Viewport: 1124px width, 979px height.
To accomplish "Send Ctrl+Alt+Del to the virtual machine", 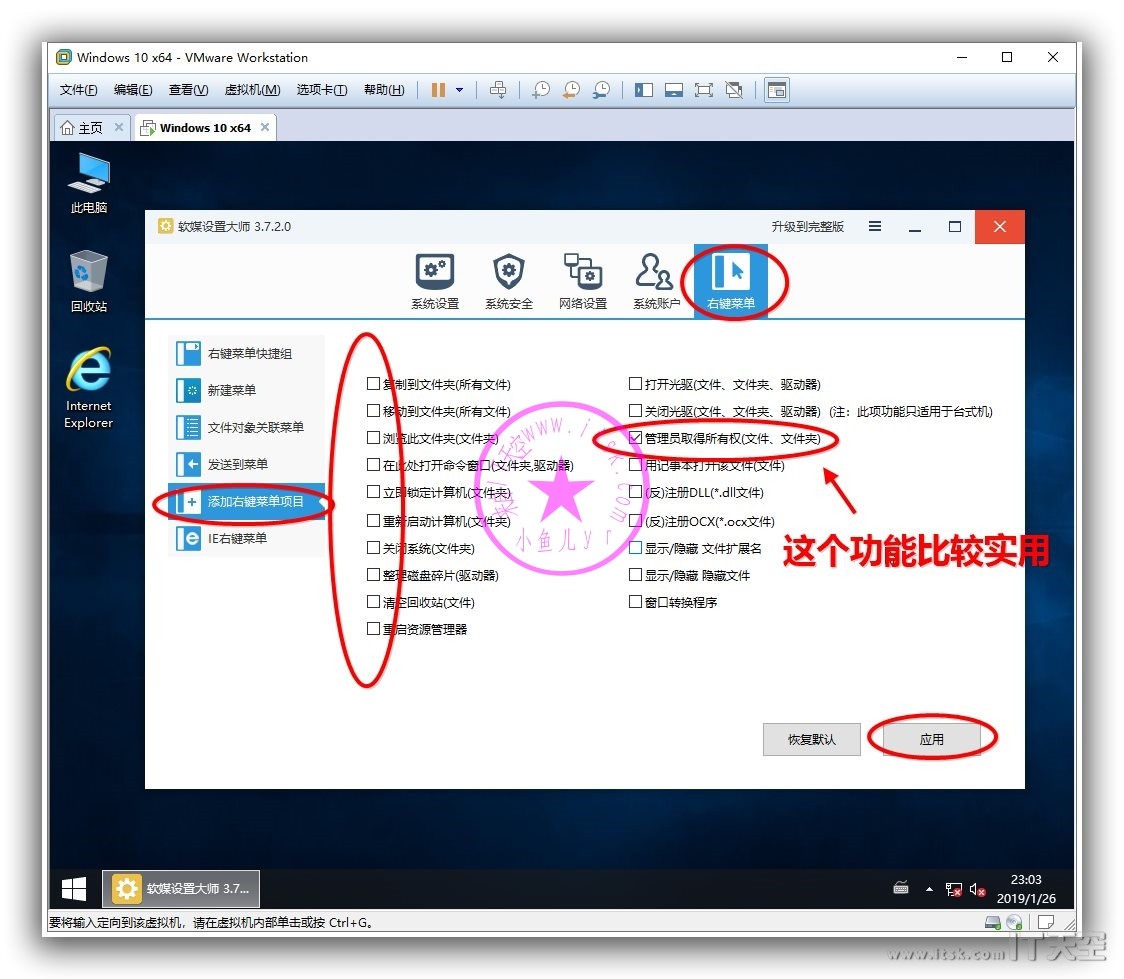I will pos(497,90).
